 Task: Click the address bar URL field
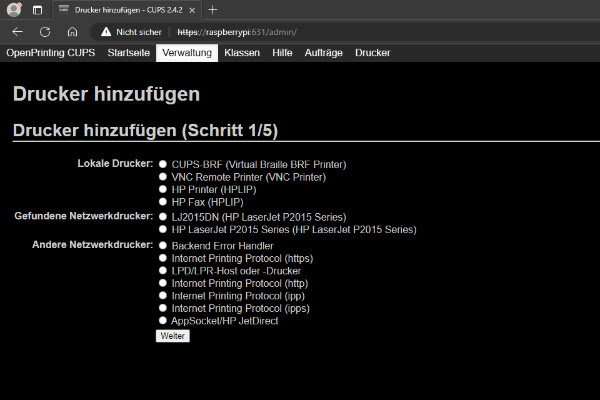[237, 32]
